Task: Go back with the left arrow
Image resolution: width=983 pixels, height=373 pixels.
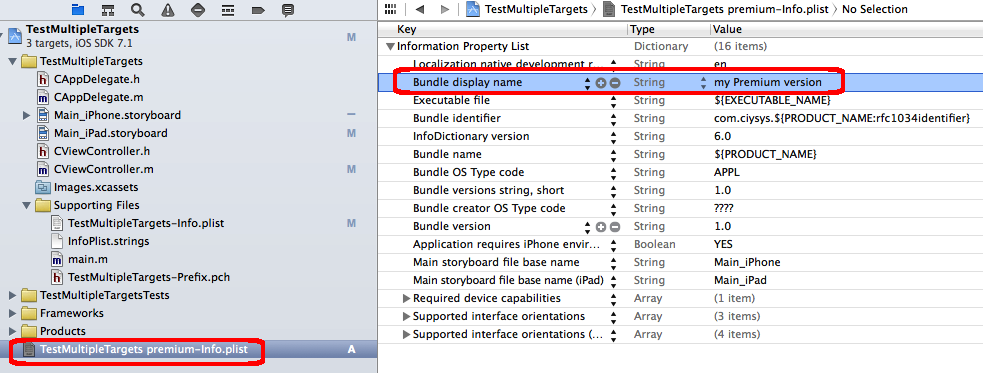Action: (419, 9)
